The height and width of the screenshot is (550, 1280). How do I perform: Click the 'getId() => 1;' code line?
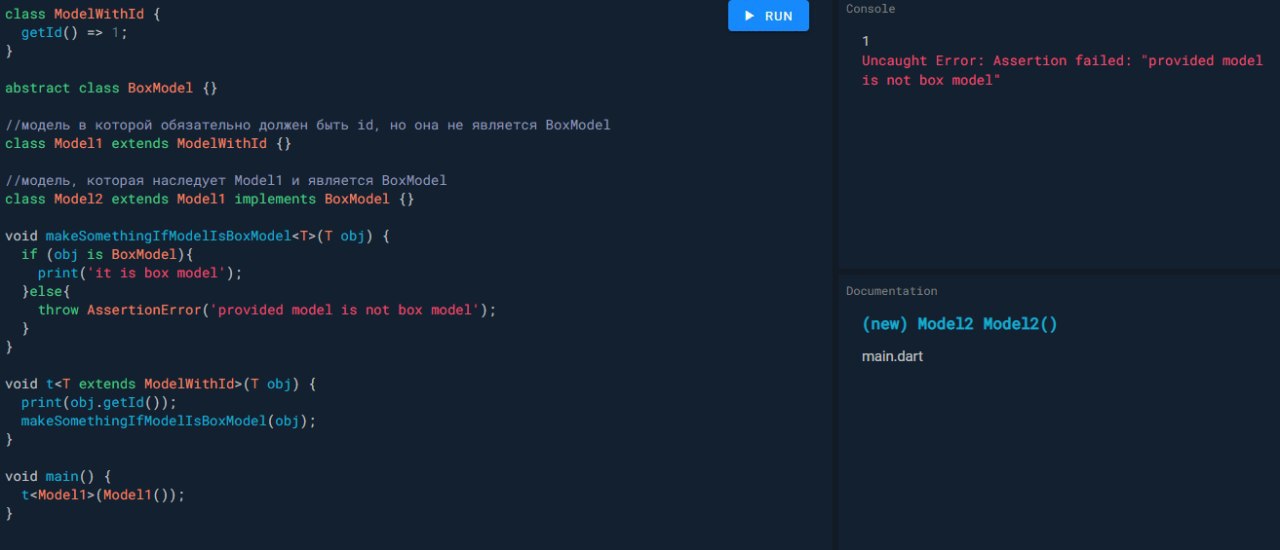tap(75, 33)
